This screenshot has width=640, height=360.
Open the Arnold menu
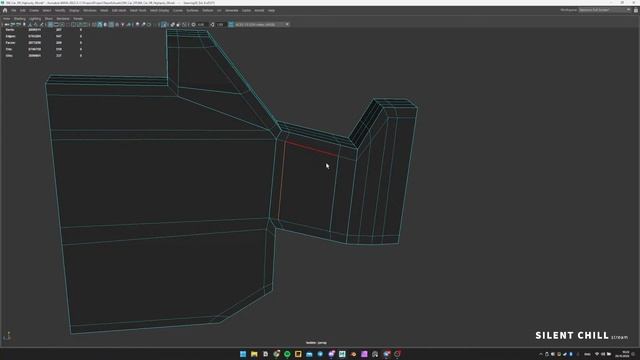(259, 10)
